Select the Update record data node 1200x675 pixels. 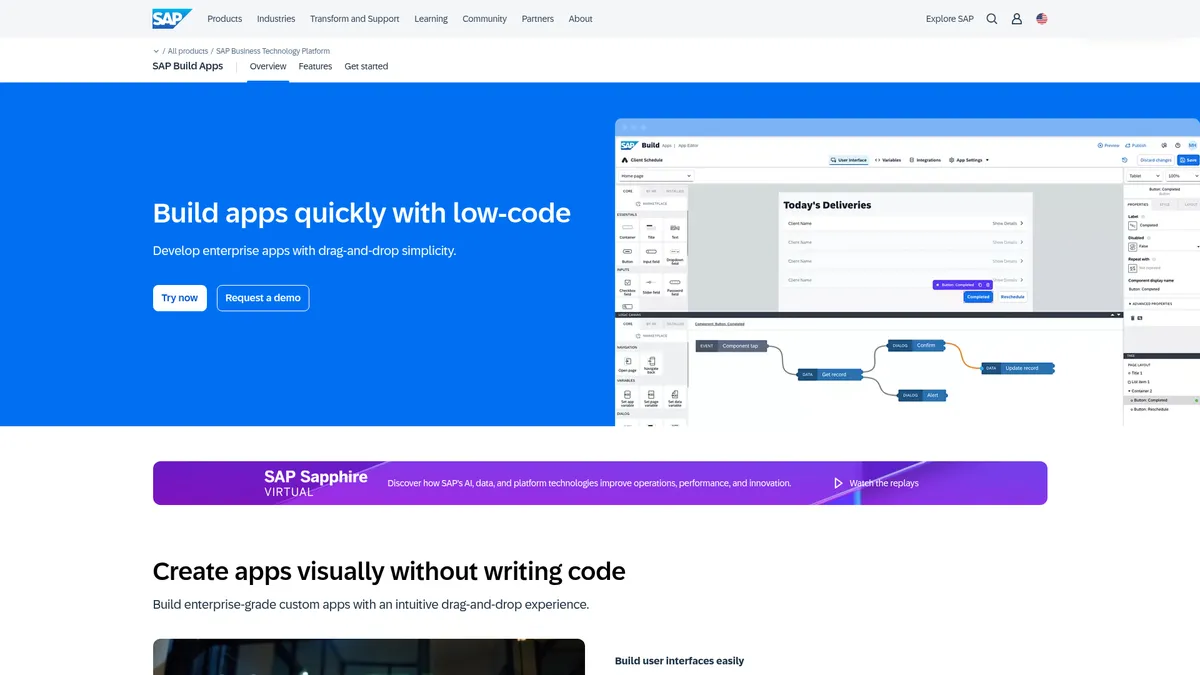click(1018, 368)
